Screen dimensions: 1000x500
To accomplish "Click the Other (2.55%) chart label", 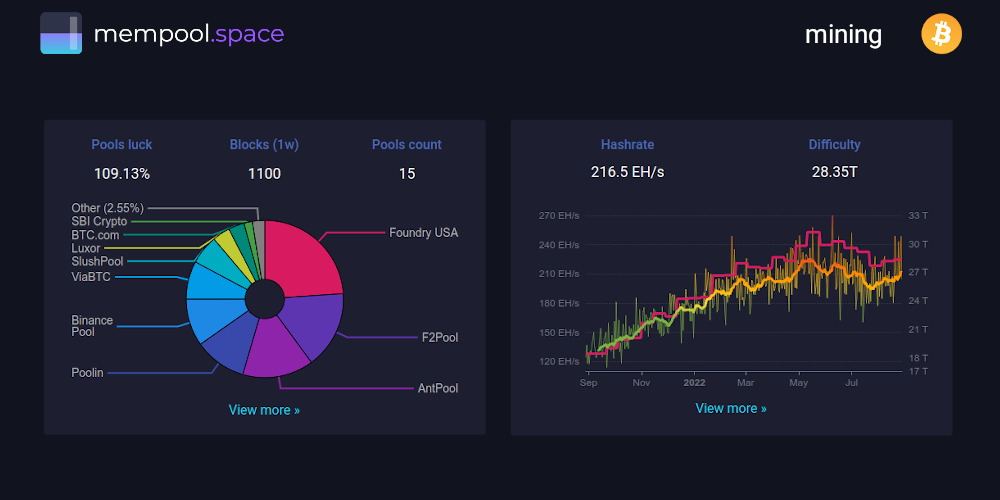I will point(107,208).
